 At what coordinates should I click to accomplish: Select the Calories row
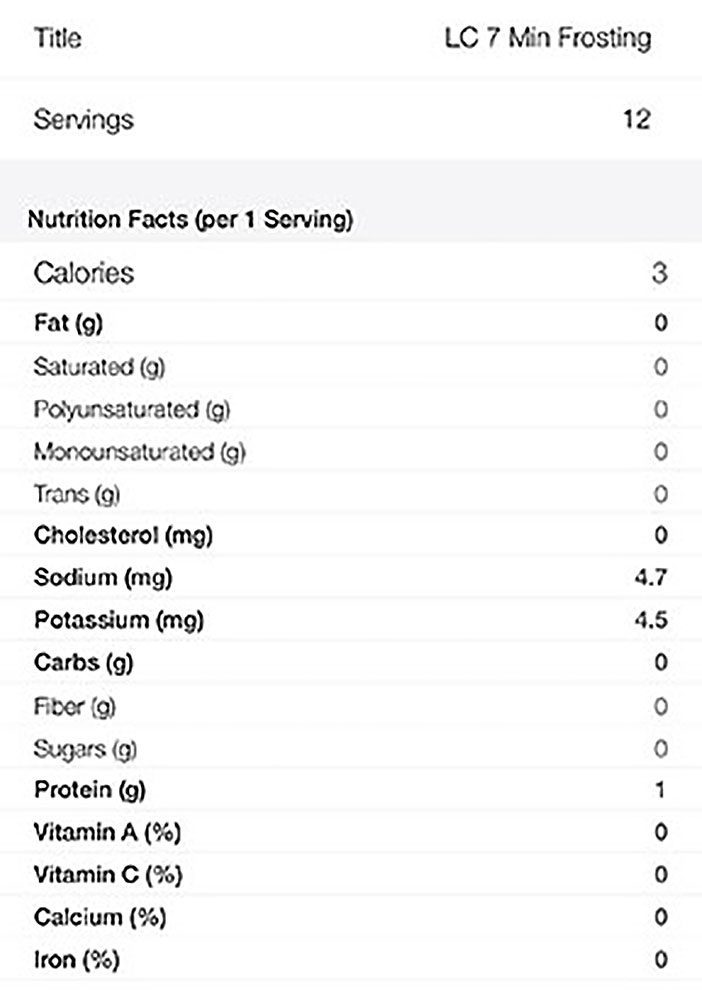click(351, 273)
